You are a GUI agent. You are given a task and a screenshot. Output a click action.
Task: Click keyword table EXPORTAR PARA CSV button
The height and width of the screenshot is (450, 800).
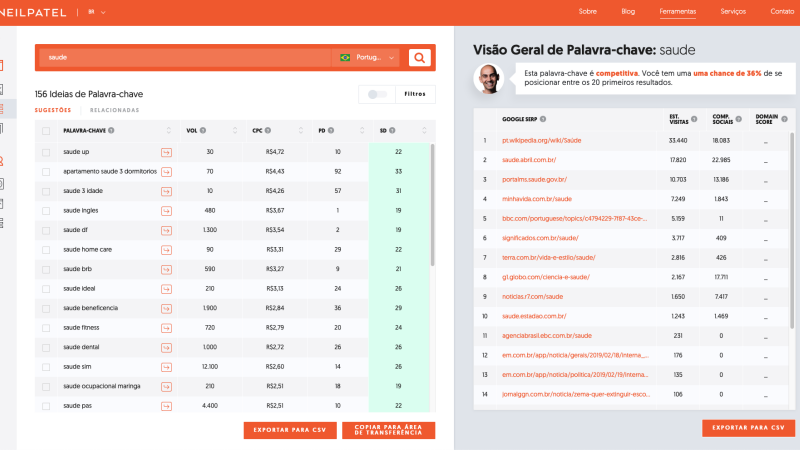click(x=290, y=430)
